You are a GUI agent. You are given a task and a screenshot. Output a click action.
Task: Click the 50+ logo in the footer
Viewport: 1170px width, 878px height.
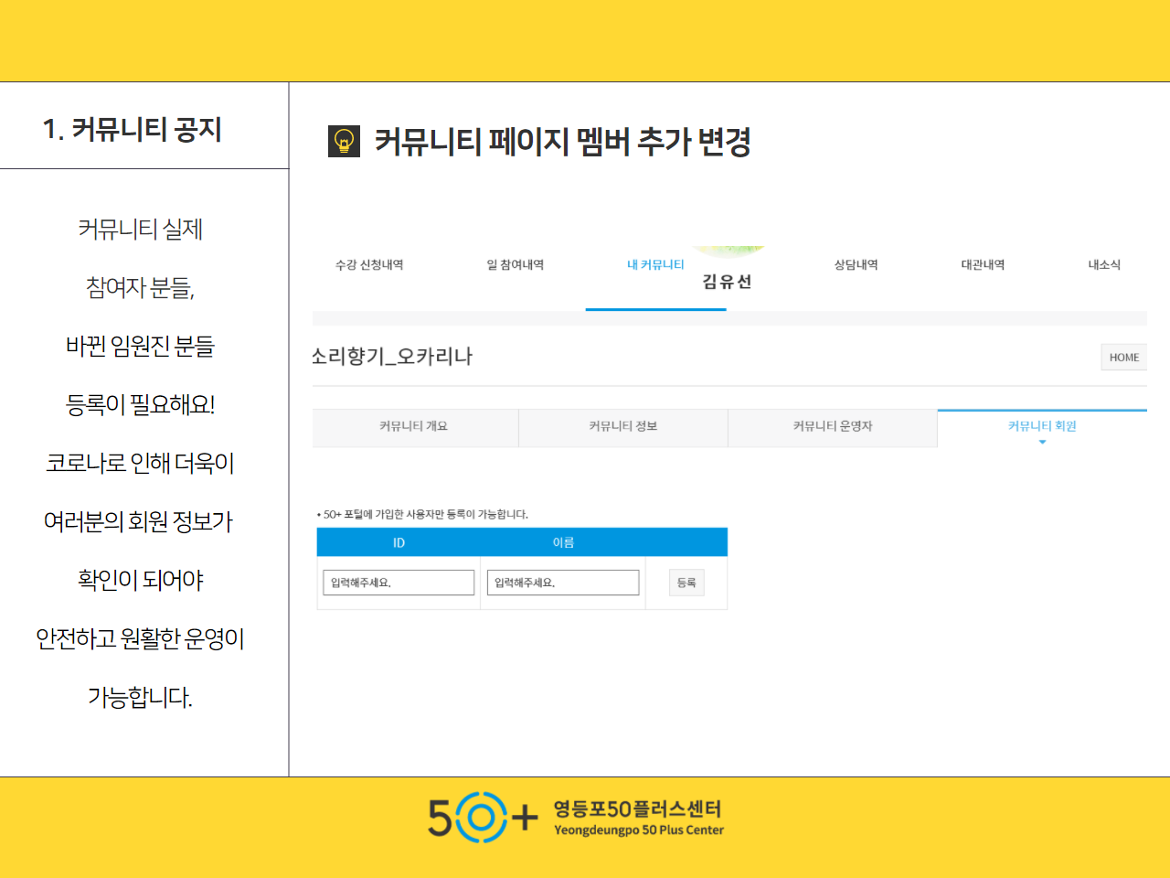click(x=483, y=817)
